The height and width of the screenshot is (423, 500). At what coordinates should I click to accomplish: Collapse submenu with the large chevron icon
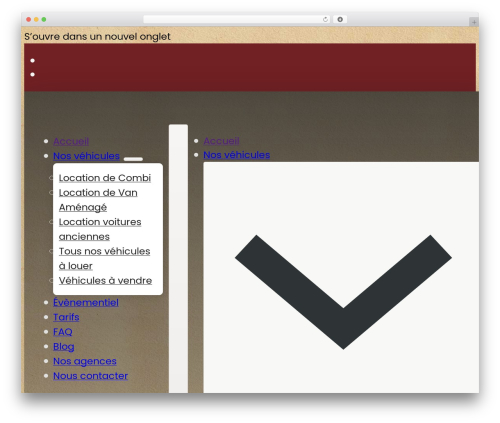pos(343,292)
